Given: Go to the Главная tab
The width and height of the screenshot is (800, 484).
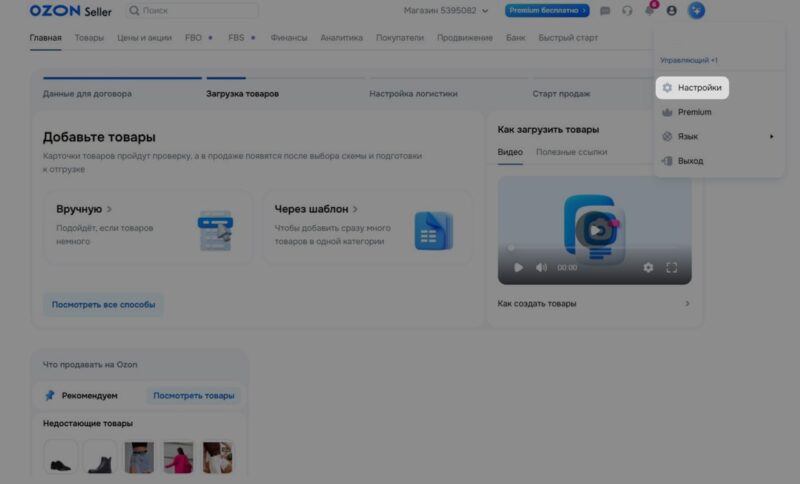Looking at the screenshot, I should click(x=45, y=38).
